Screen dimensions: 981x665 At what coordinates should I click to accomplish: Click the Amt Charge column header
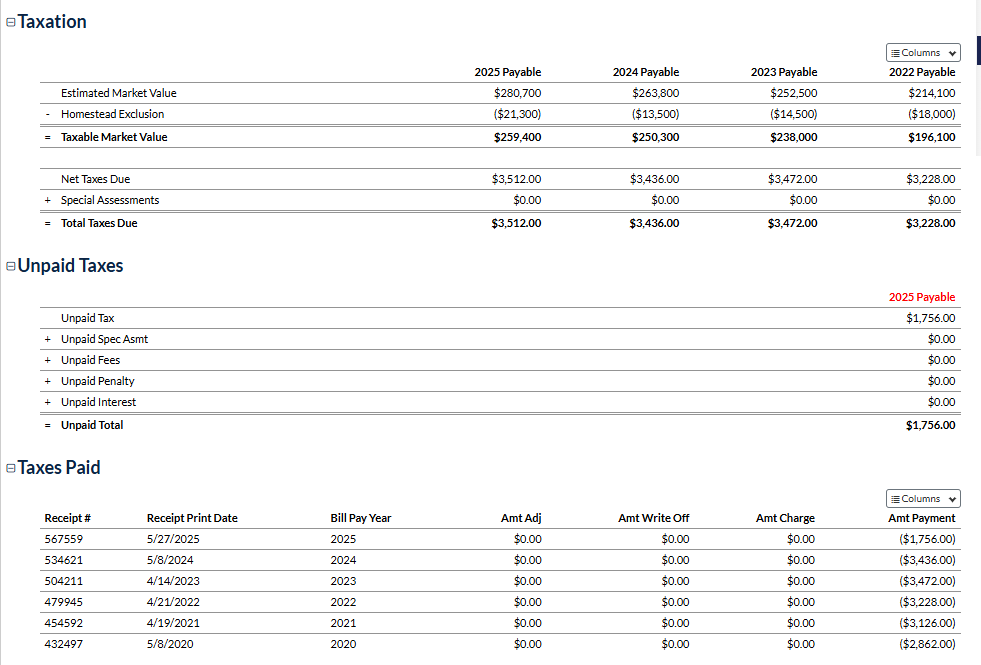tap(785, 518)
